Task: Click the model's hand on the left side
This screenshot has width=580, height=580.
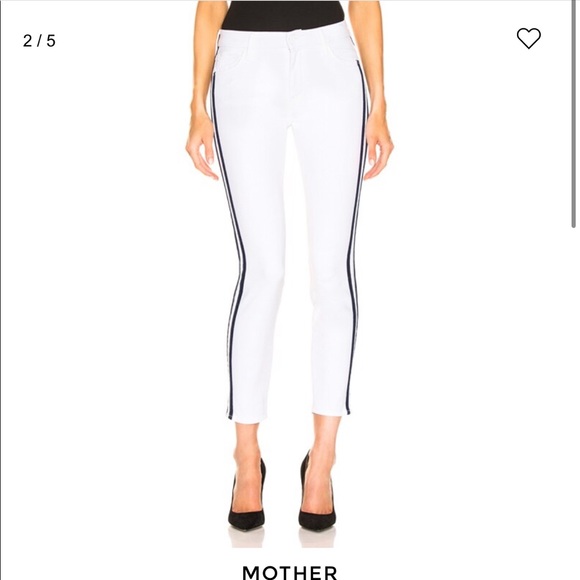Action: pos(201,150)
